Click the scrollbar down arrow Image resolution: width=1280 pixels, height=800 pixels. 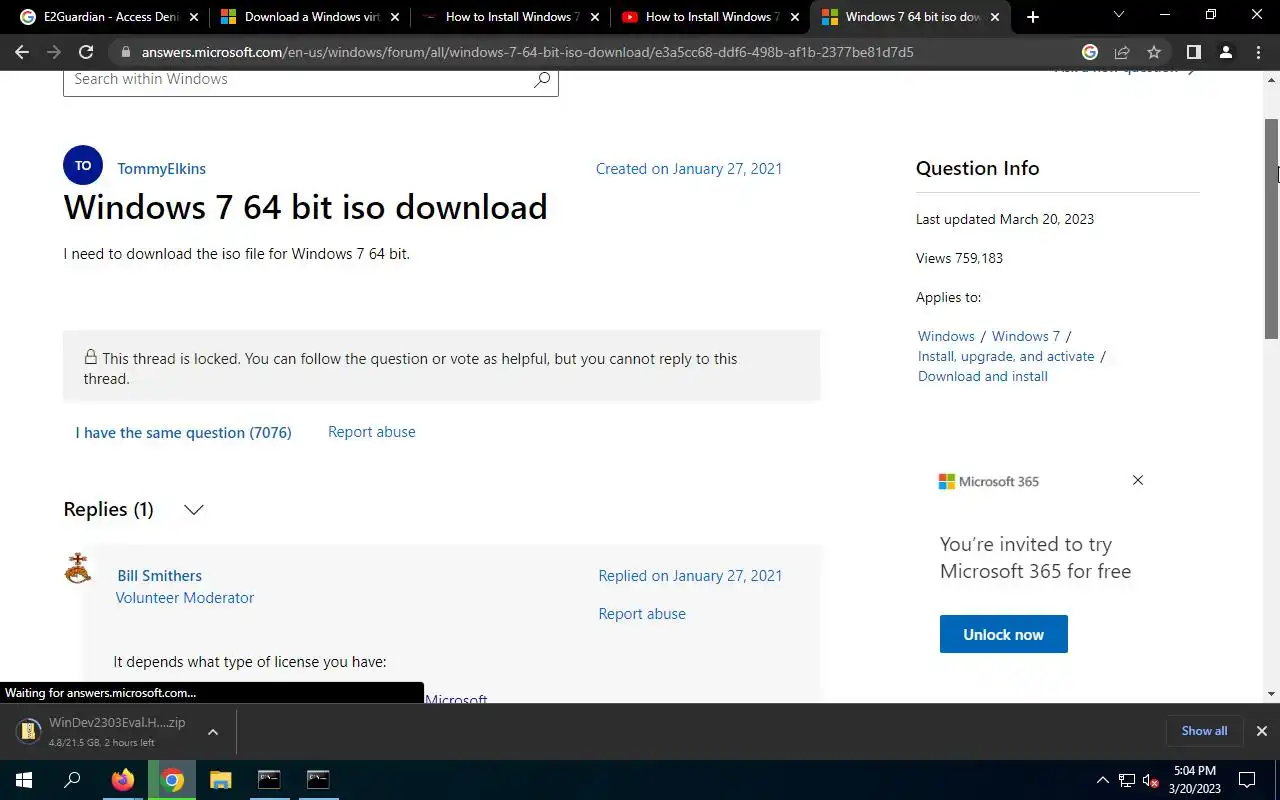tap(1272, 694)
